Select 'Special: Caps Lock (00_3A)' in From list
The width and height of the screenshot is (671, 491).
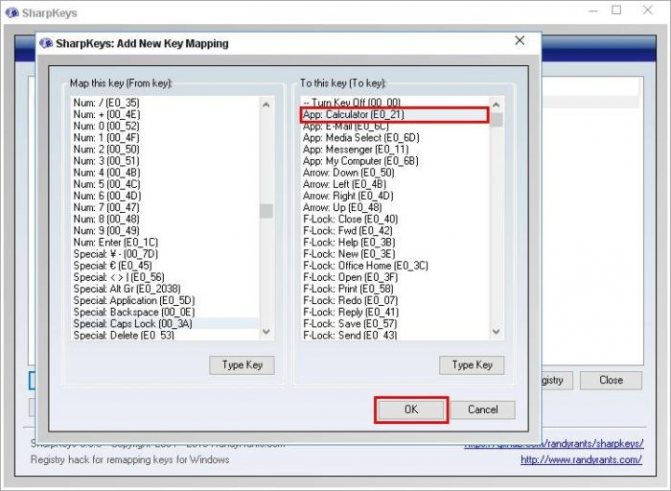[165, 324]
